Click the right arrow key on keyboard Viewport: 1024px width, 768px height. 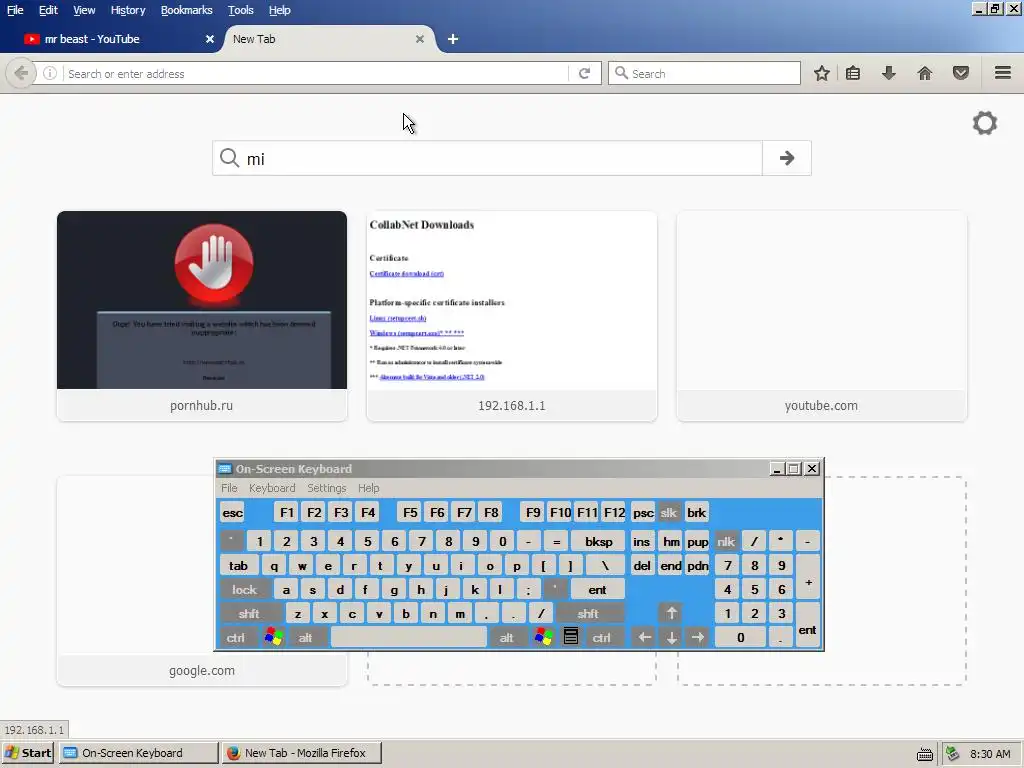click(x=698, y=637)
